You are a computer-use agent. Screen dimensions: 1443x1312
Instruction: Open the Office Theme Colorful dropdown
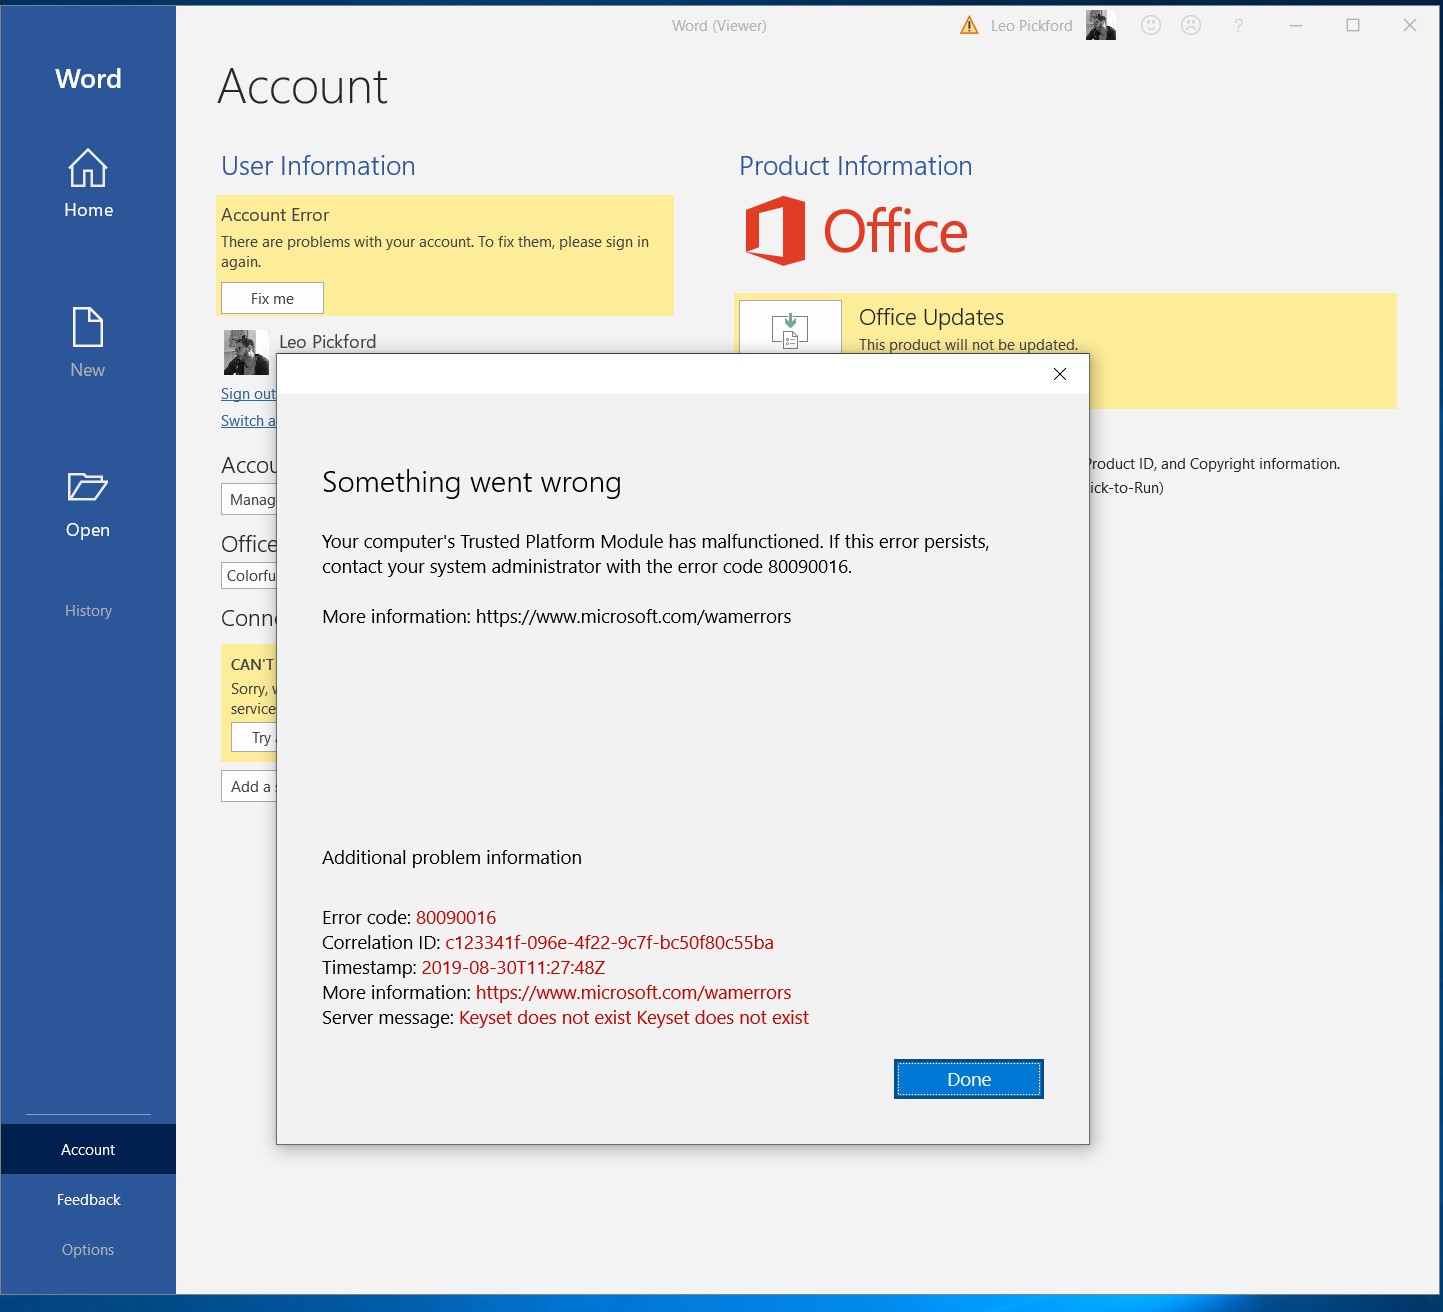coord(249,576)
